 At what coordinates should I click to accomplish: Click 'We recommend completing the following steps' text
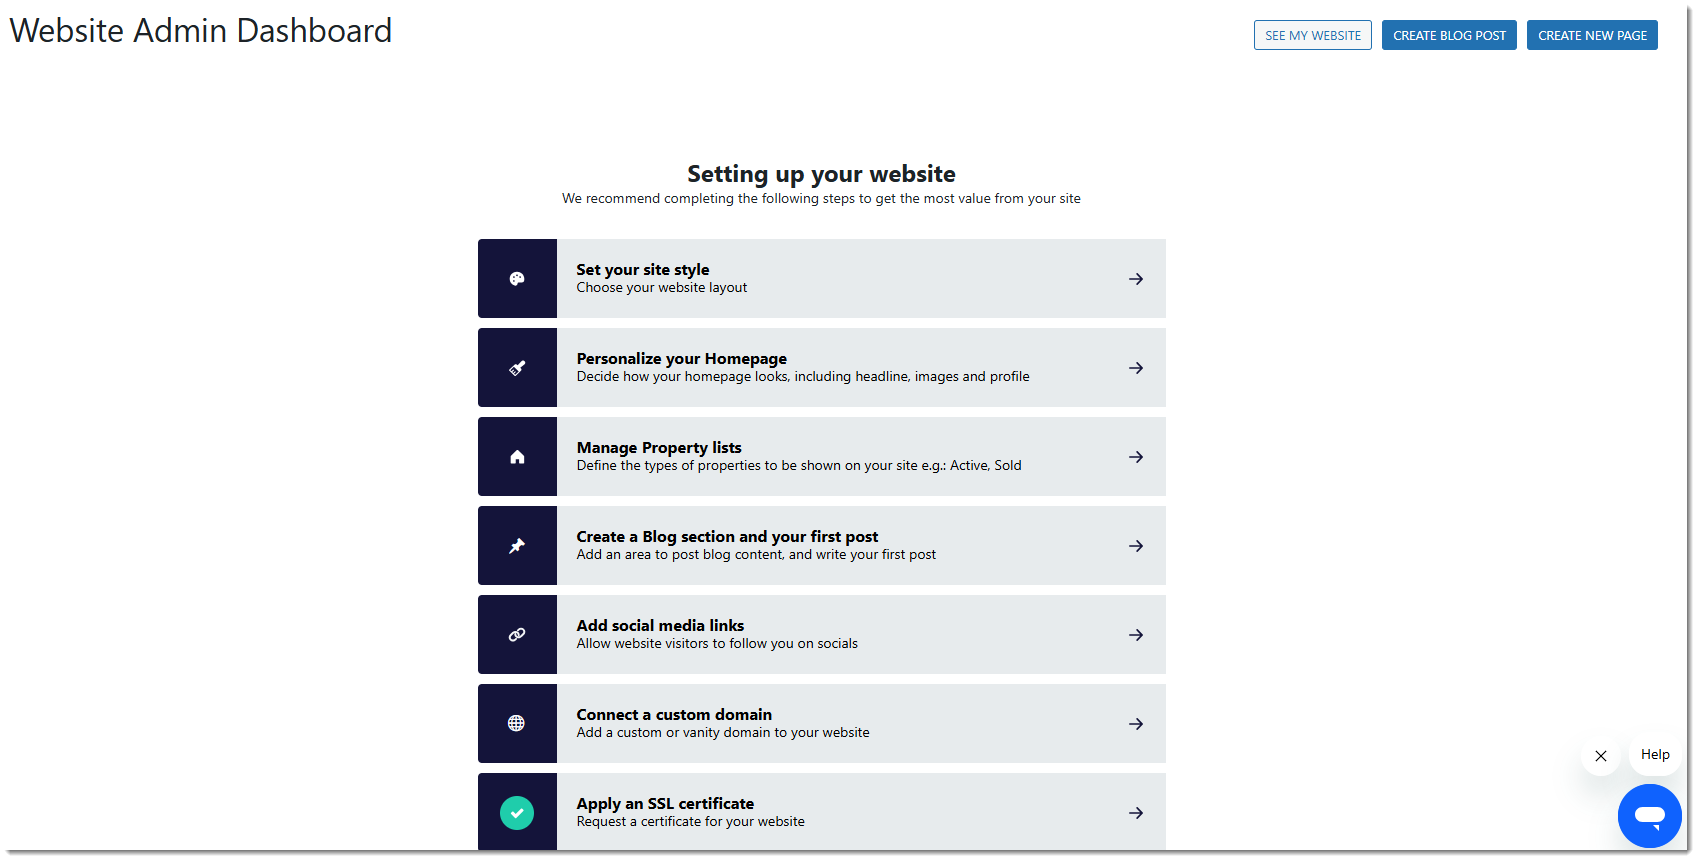(x=821, y=199)
